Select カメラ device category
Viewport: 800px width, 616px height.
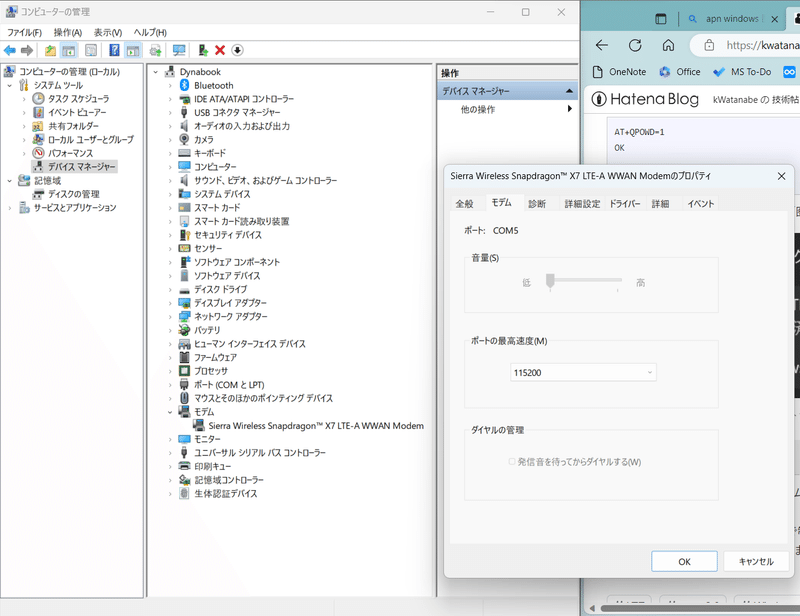click(x=204, y=139)
